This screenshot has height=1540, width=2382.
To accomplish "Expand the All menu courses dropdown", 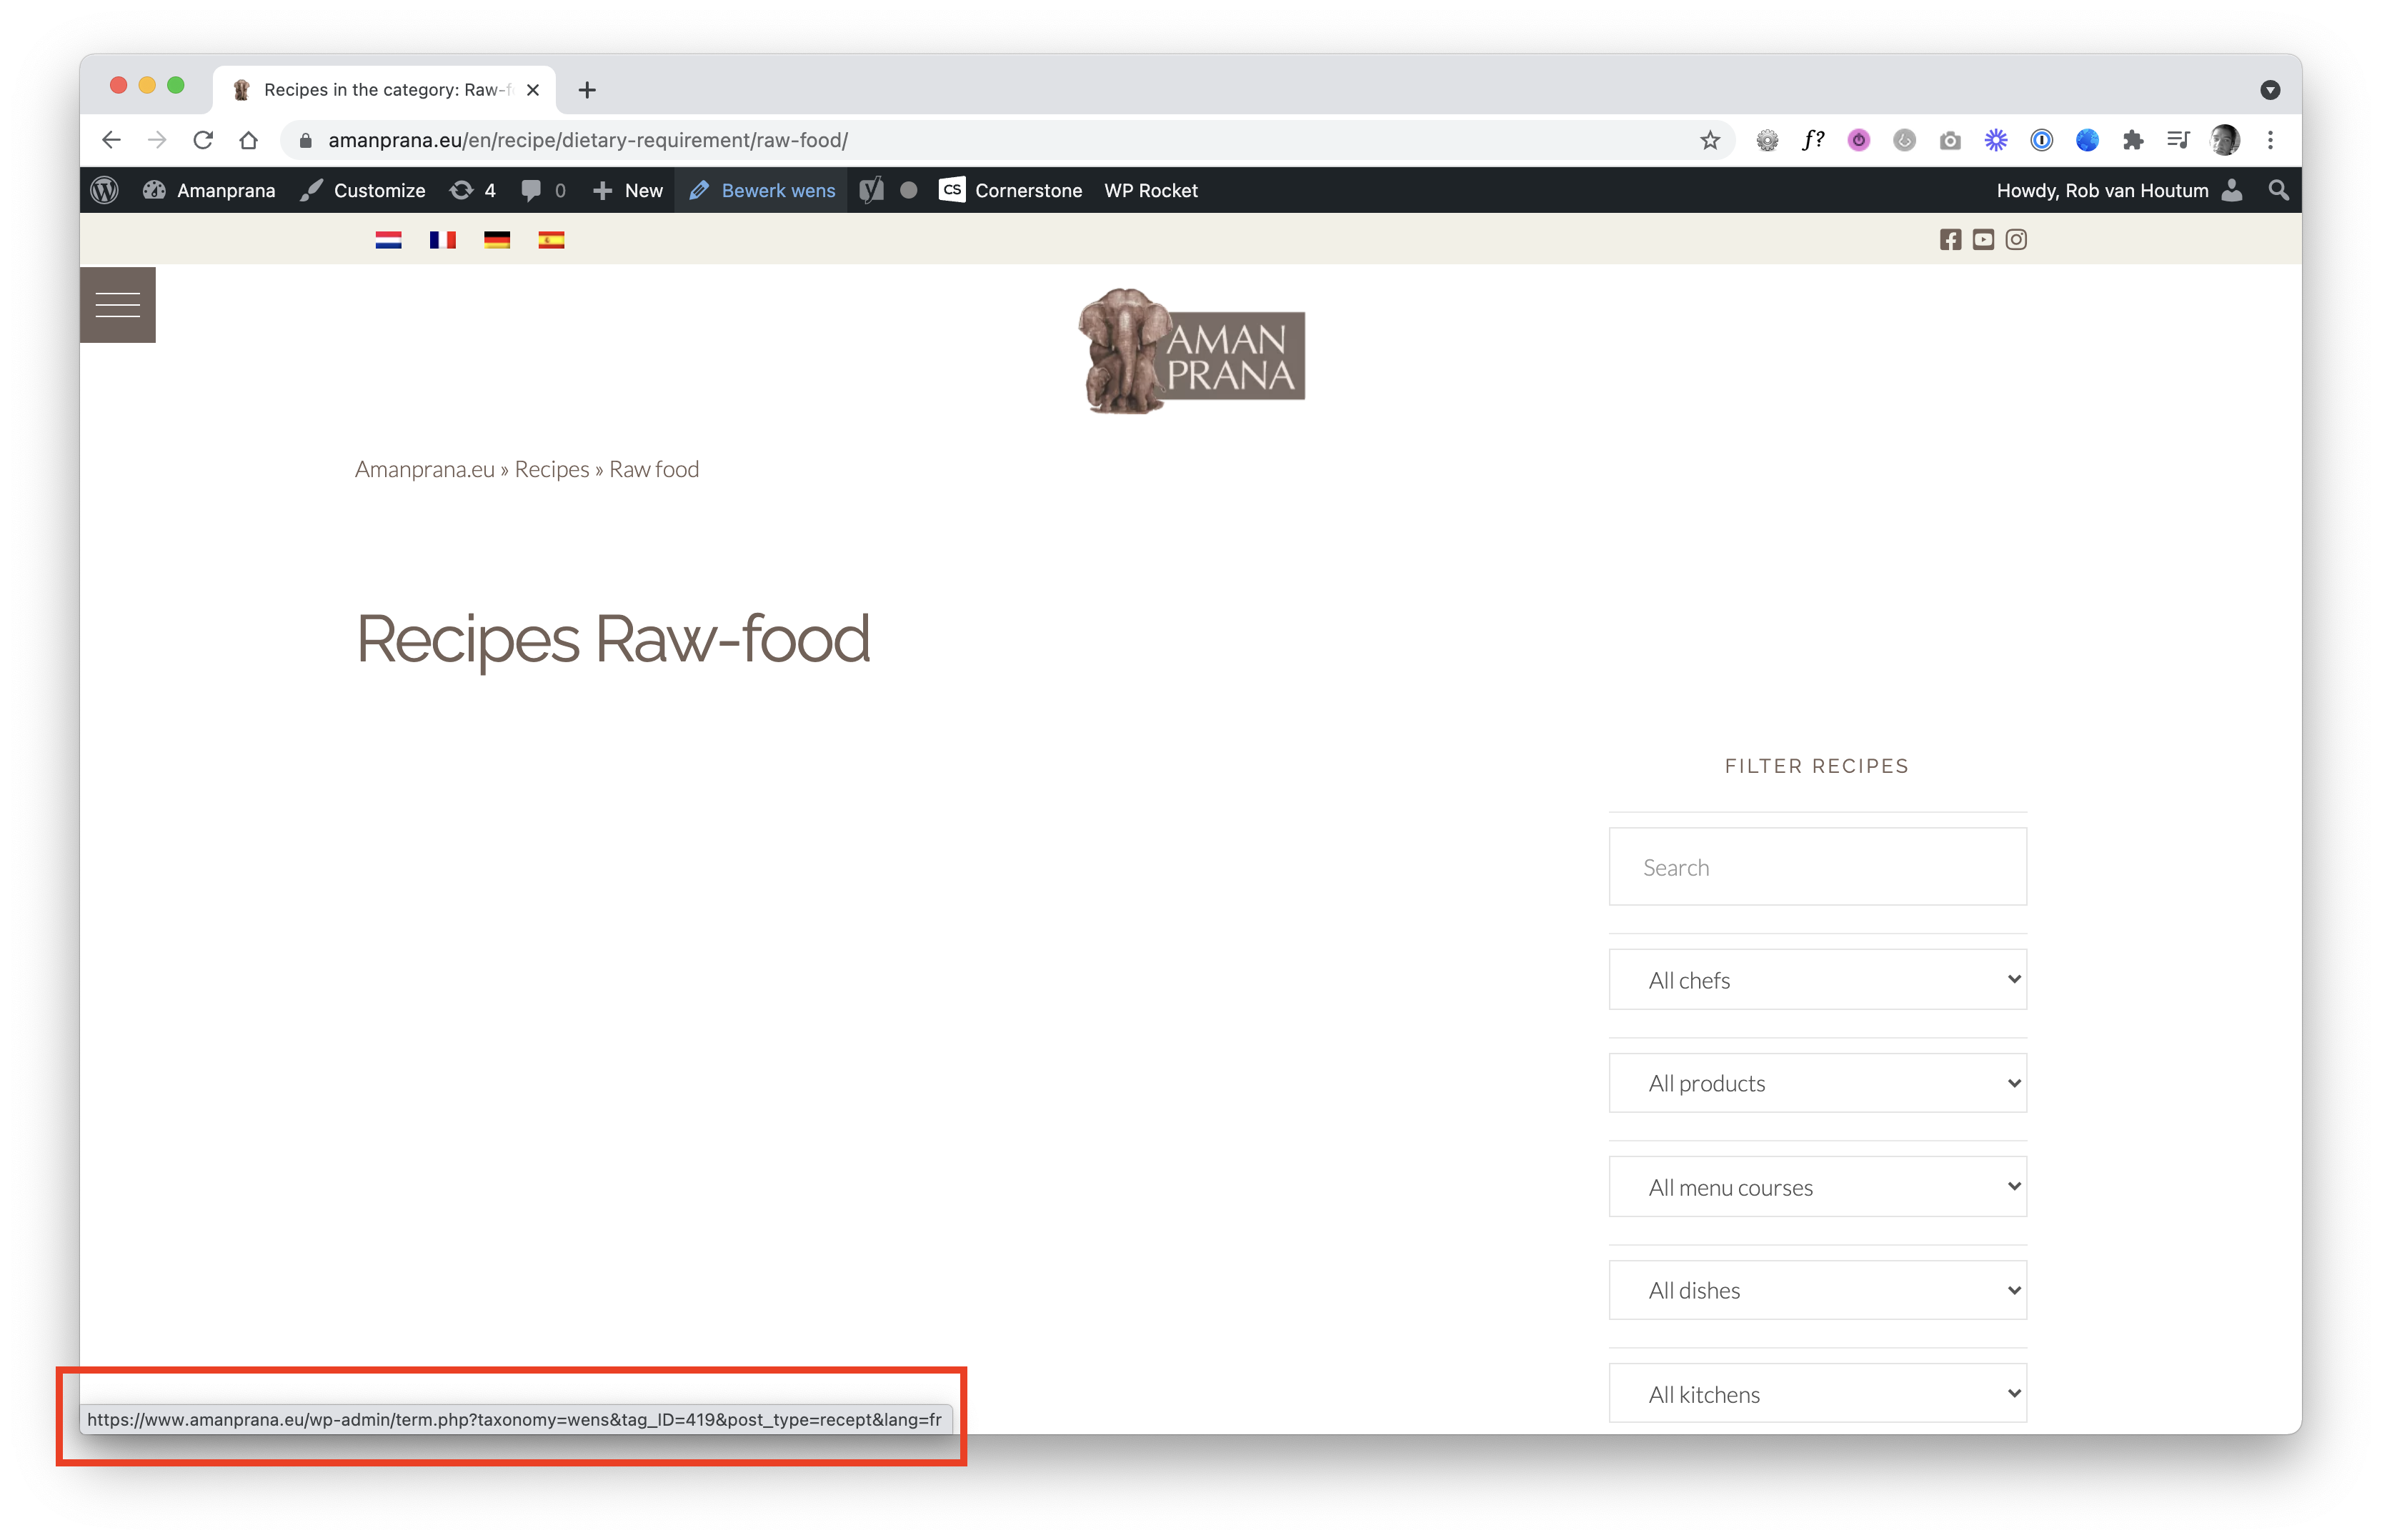I will tap(1817, 1187).
